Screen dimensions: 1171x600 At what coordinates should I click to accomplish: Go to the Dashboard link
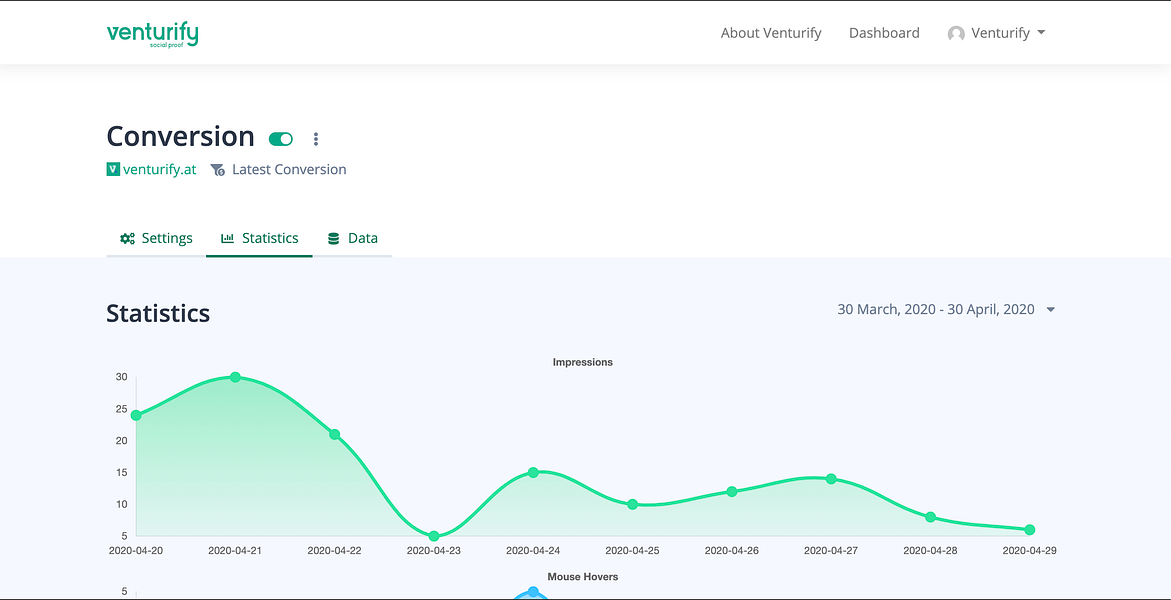(884, 33)
